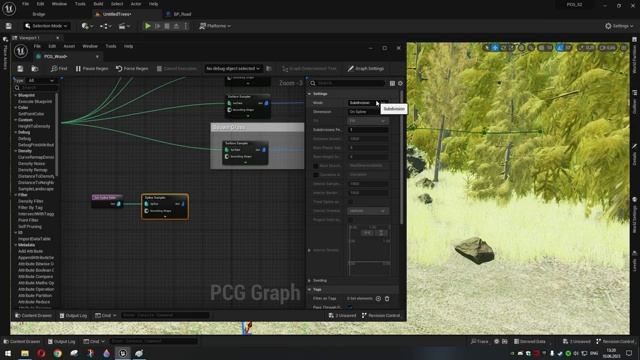Open the Interior Orientation dropdown
This screenshot has height=360, width=640.
[x=367, y=211]
